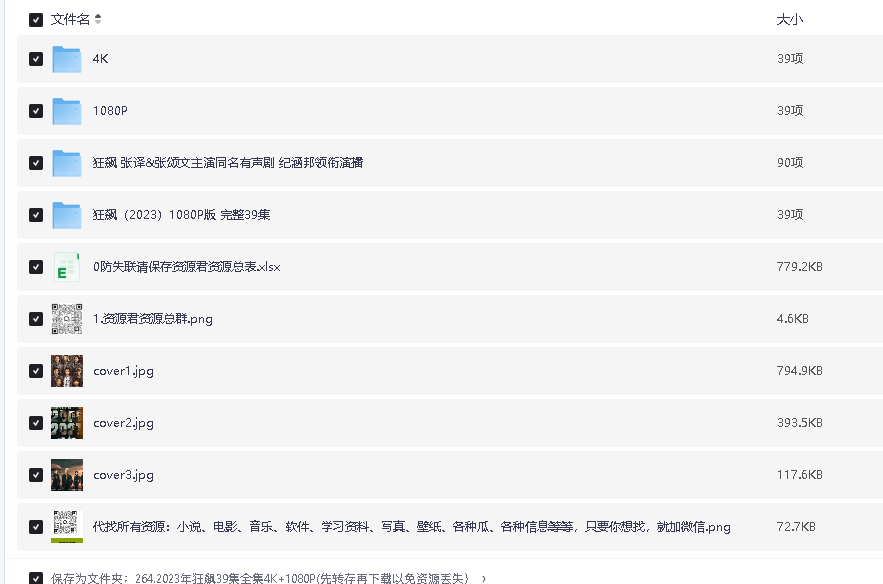Toggle the select-all checkbox in the header

35,18
